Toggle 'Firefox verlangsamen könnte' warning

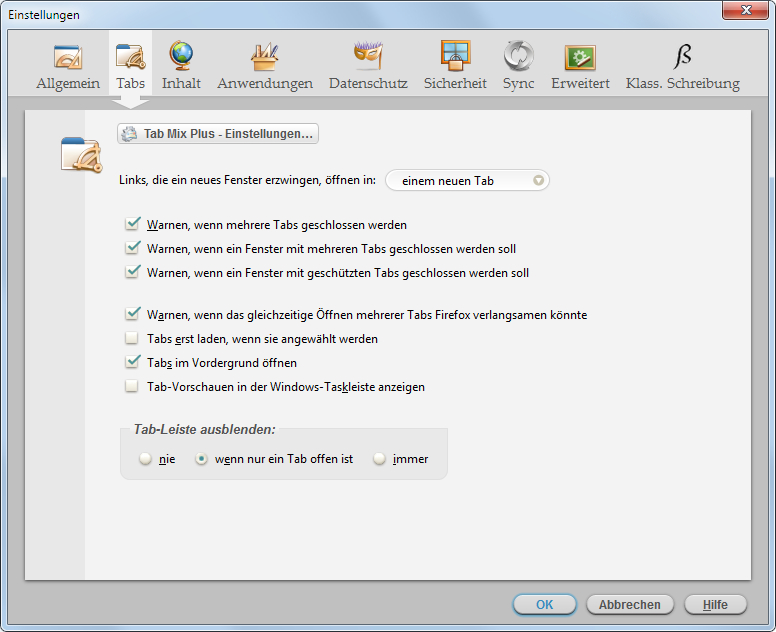click(x=132, y=314)
